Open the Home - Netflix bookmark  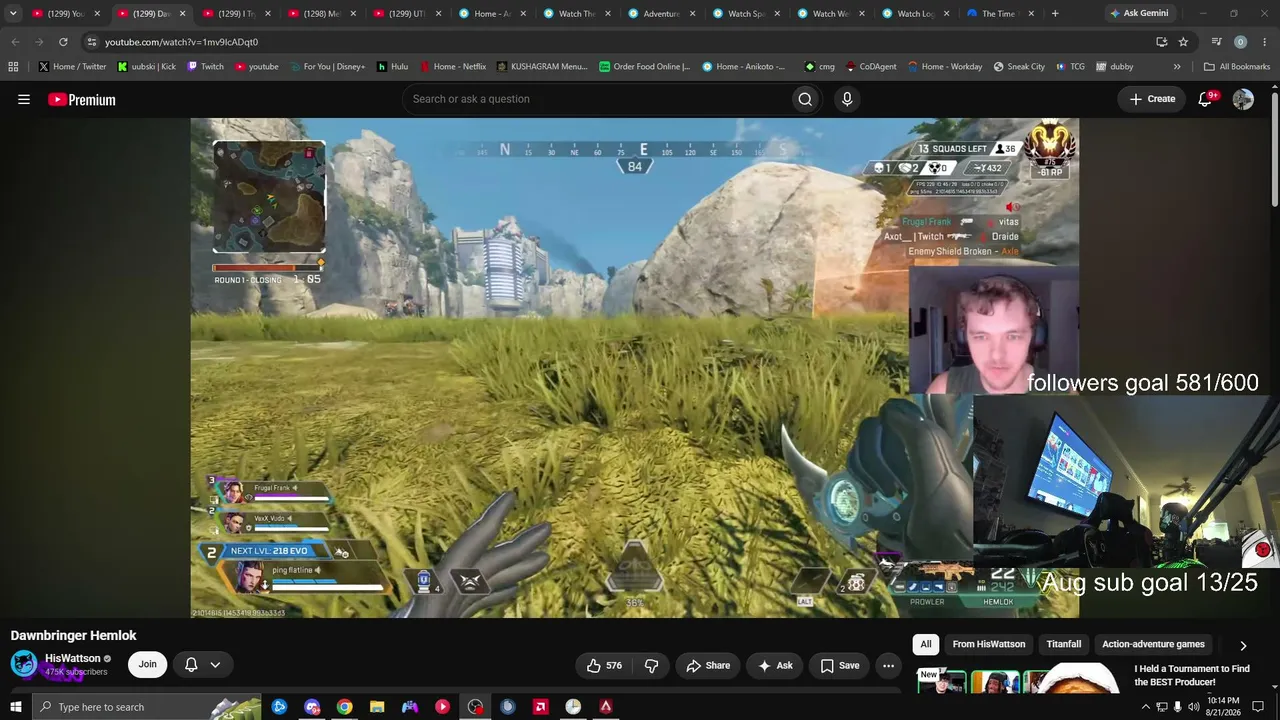(453, 67)
